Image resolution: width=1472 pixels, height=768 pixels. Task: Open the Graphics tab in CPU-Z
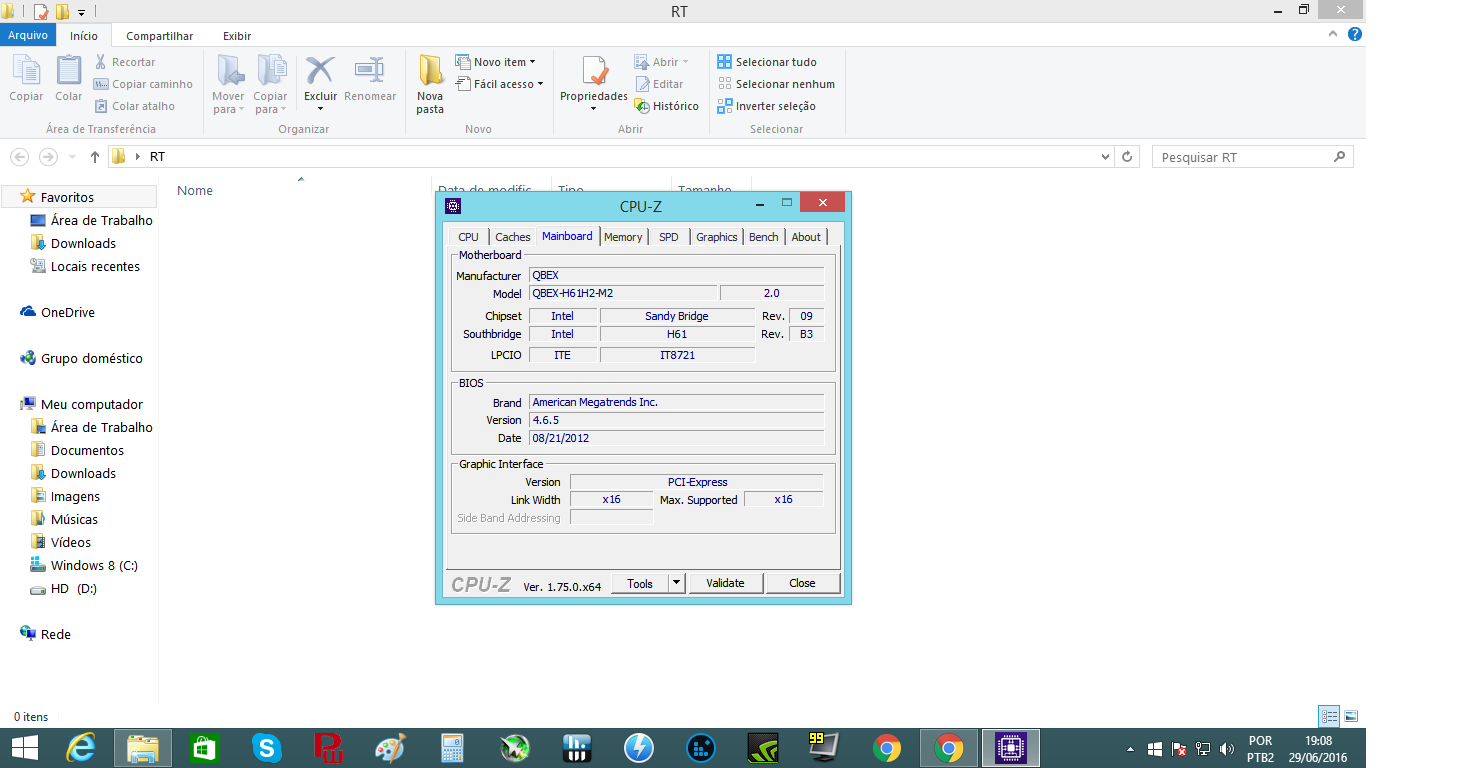coord(717,237)
